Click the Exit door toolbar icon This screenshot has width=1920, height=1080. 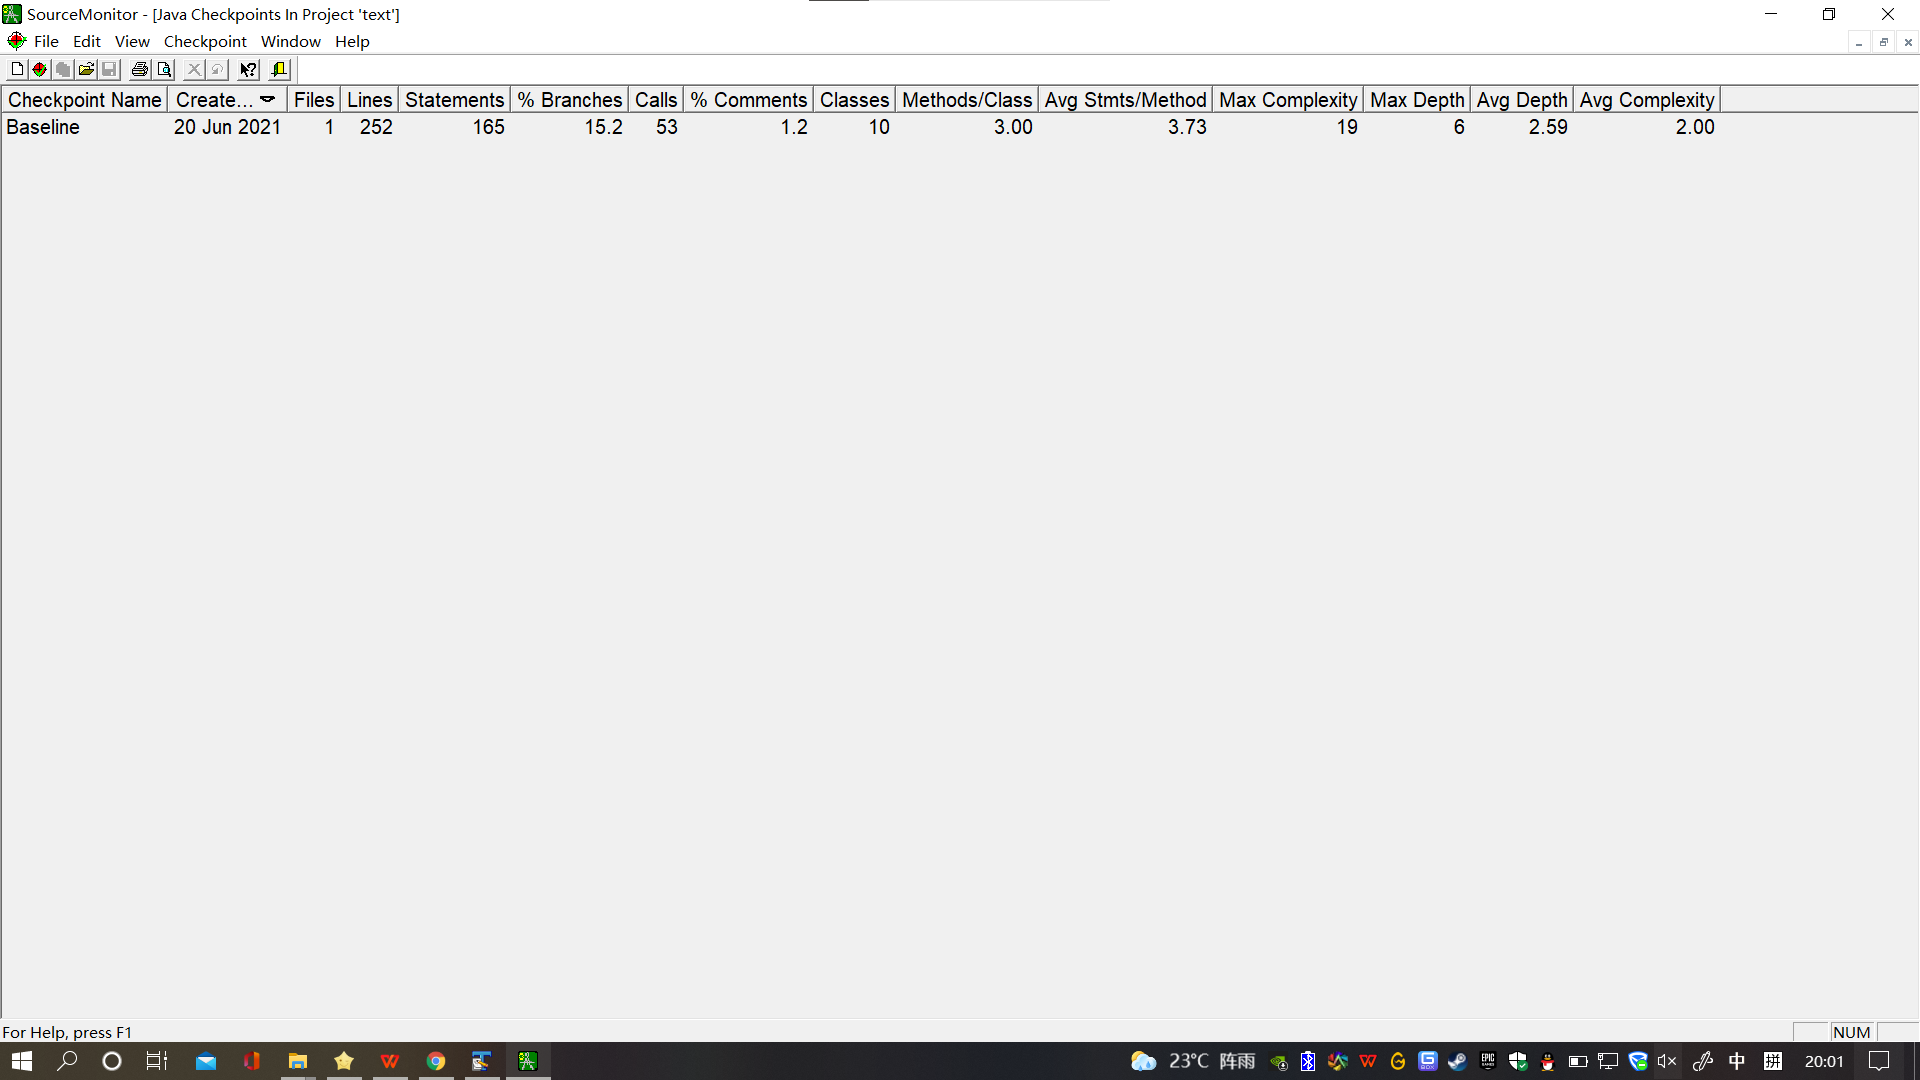(x=280, y=69)
